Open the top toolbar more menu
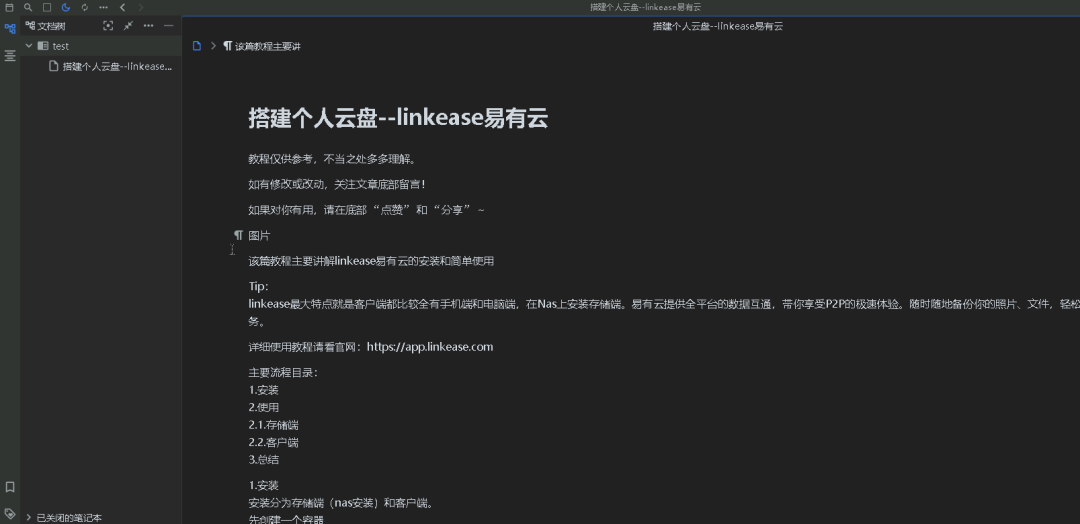 (x=103, y=7)
